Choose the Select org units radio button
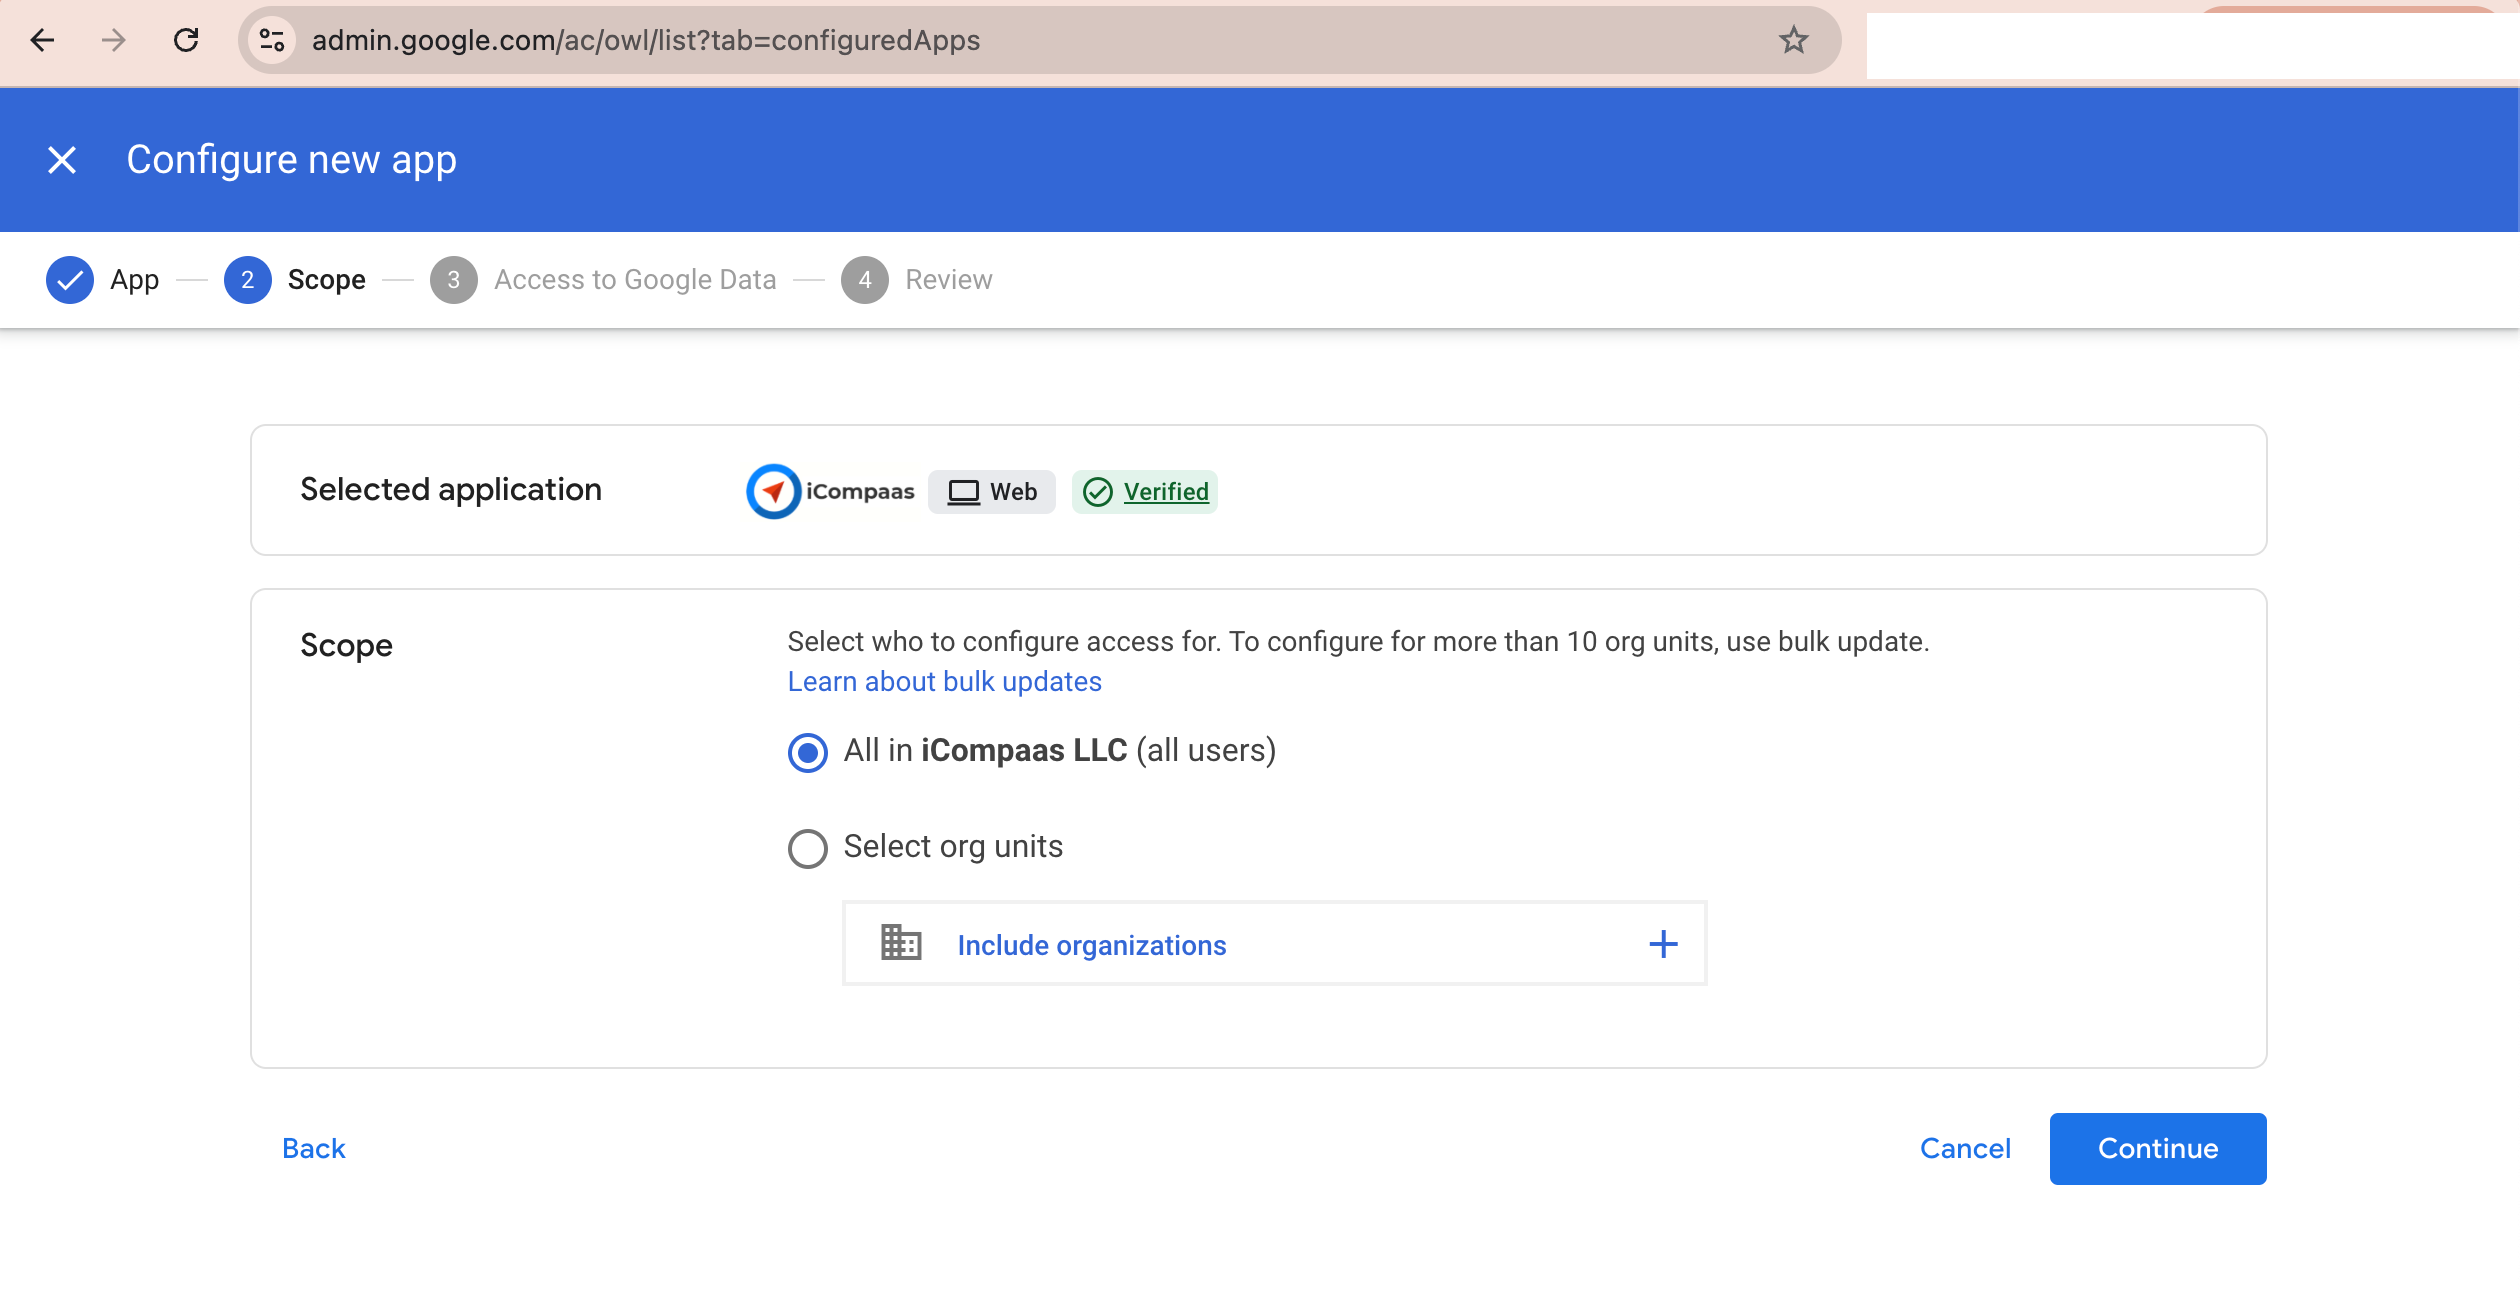 pyautogui.click(x=808, y=849)
